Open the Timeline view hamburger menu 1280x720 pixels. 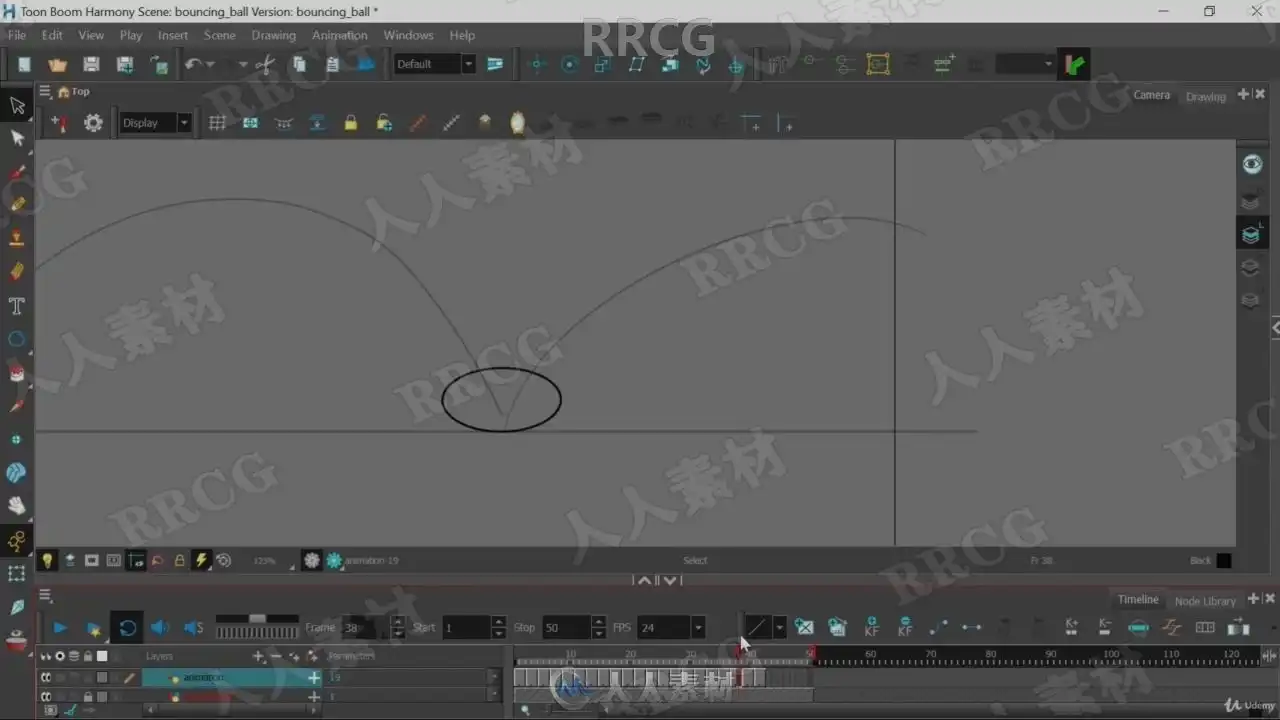tap(45, 595)
